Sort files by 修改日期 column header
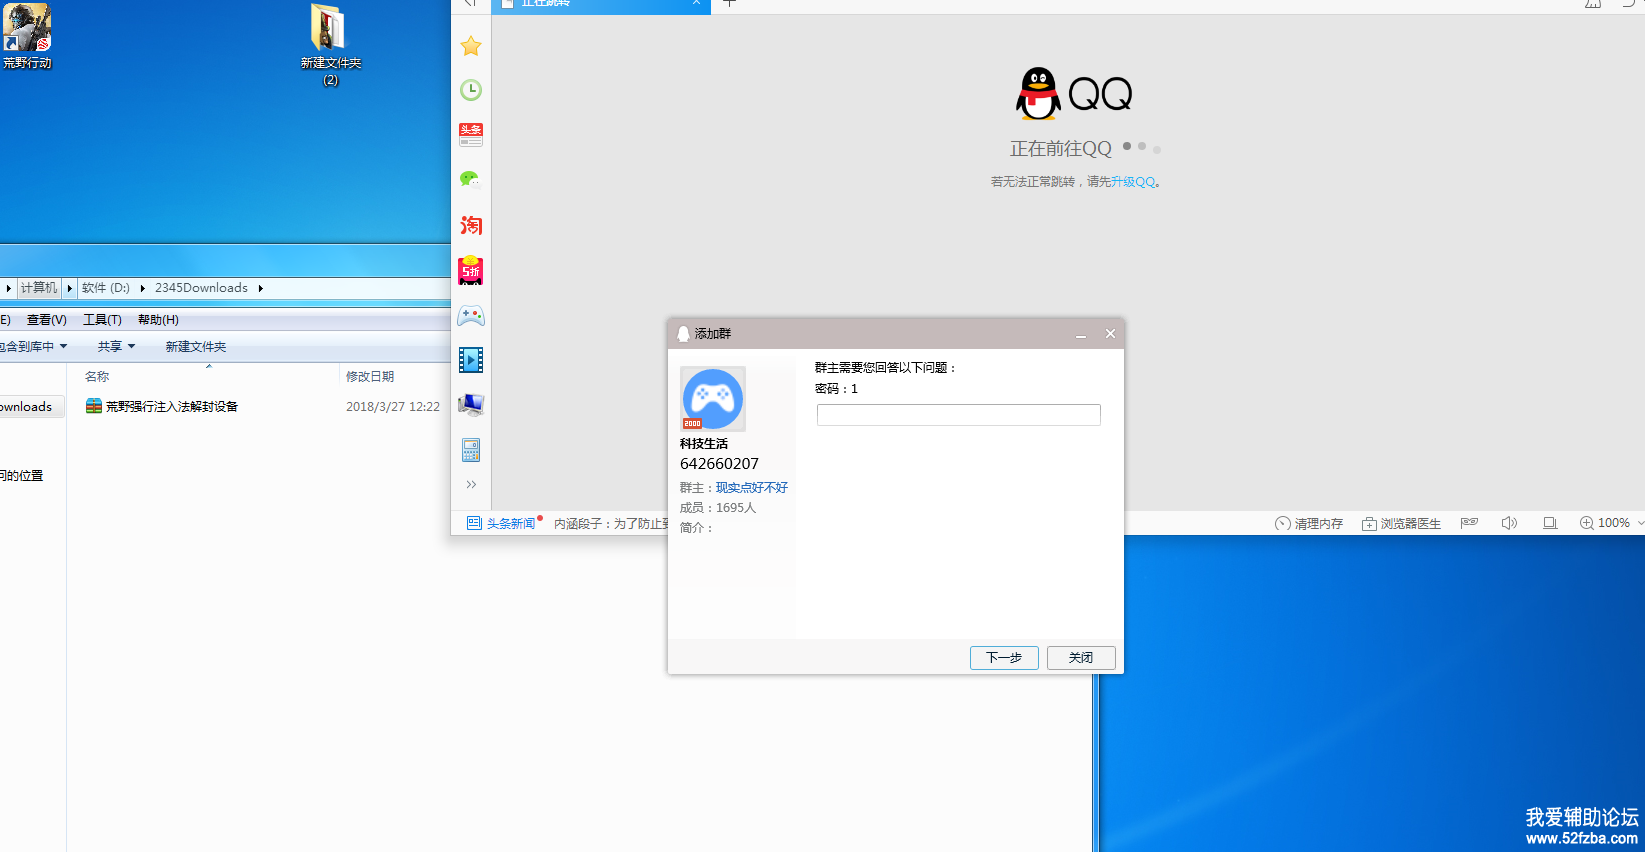The width and height of the screenshot is (1645, 852). click(370, 377)
